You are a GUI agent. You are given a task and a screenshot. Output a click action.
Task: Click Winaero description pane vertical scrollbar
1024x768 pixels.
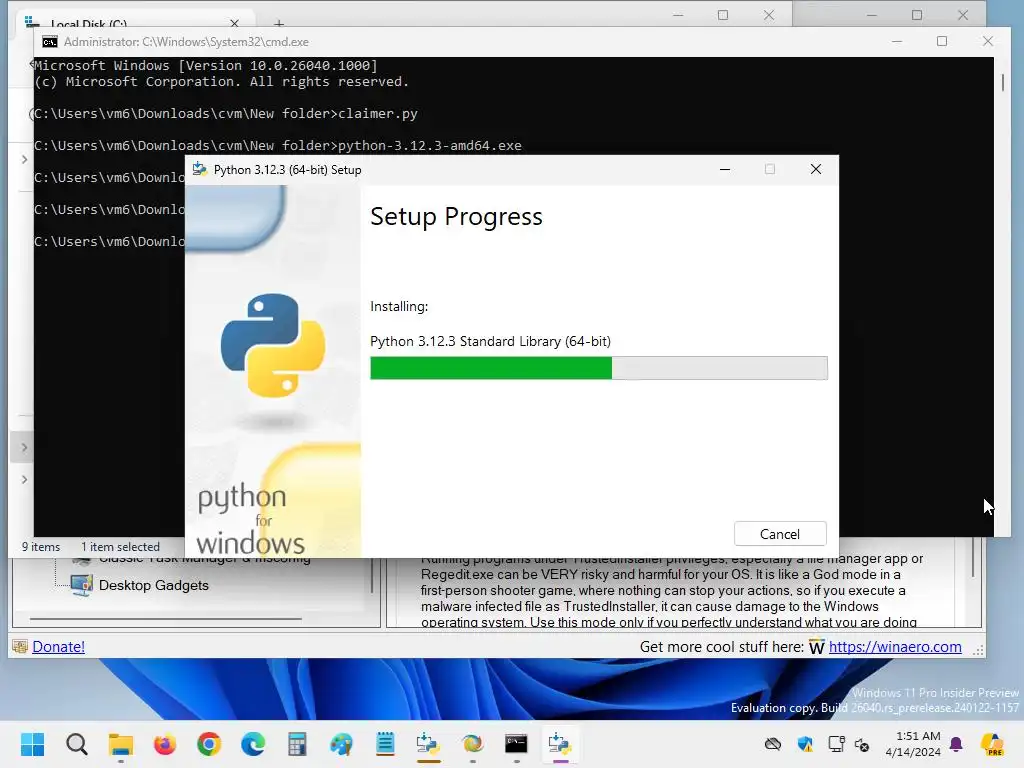(972, 558)
